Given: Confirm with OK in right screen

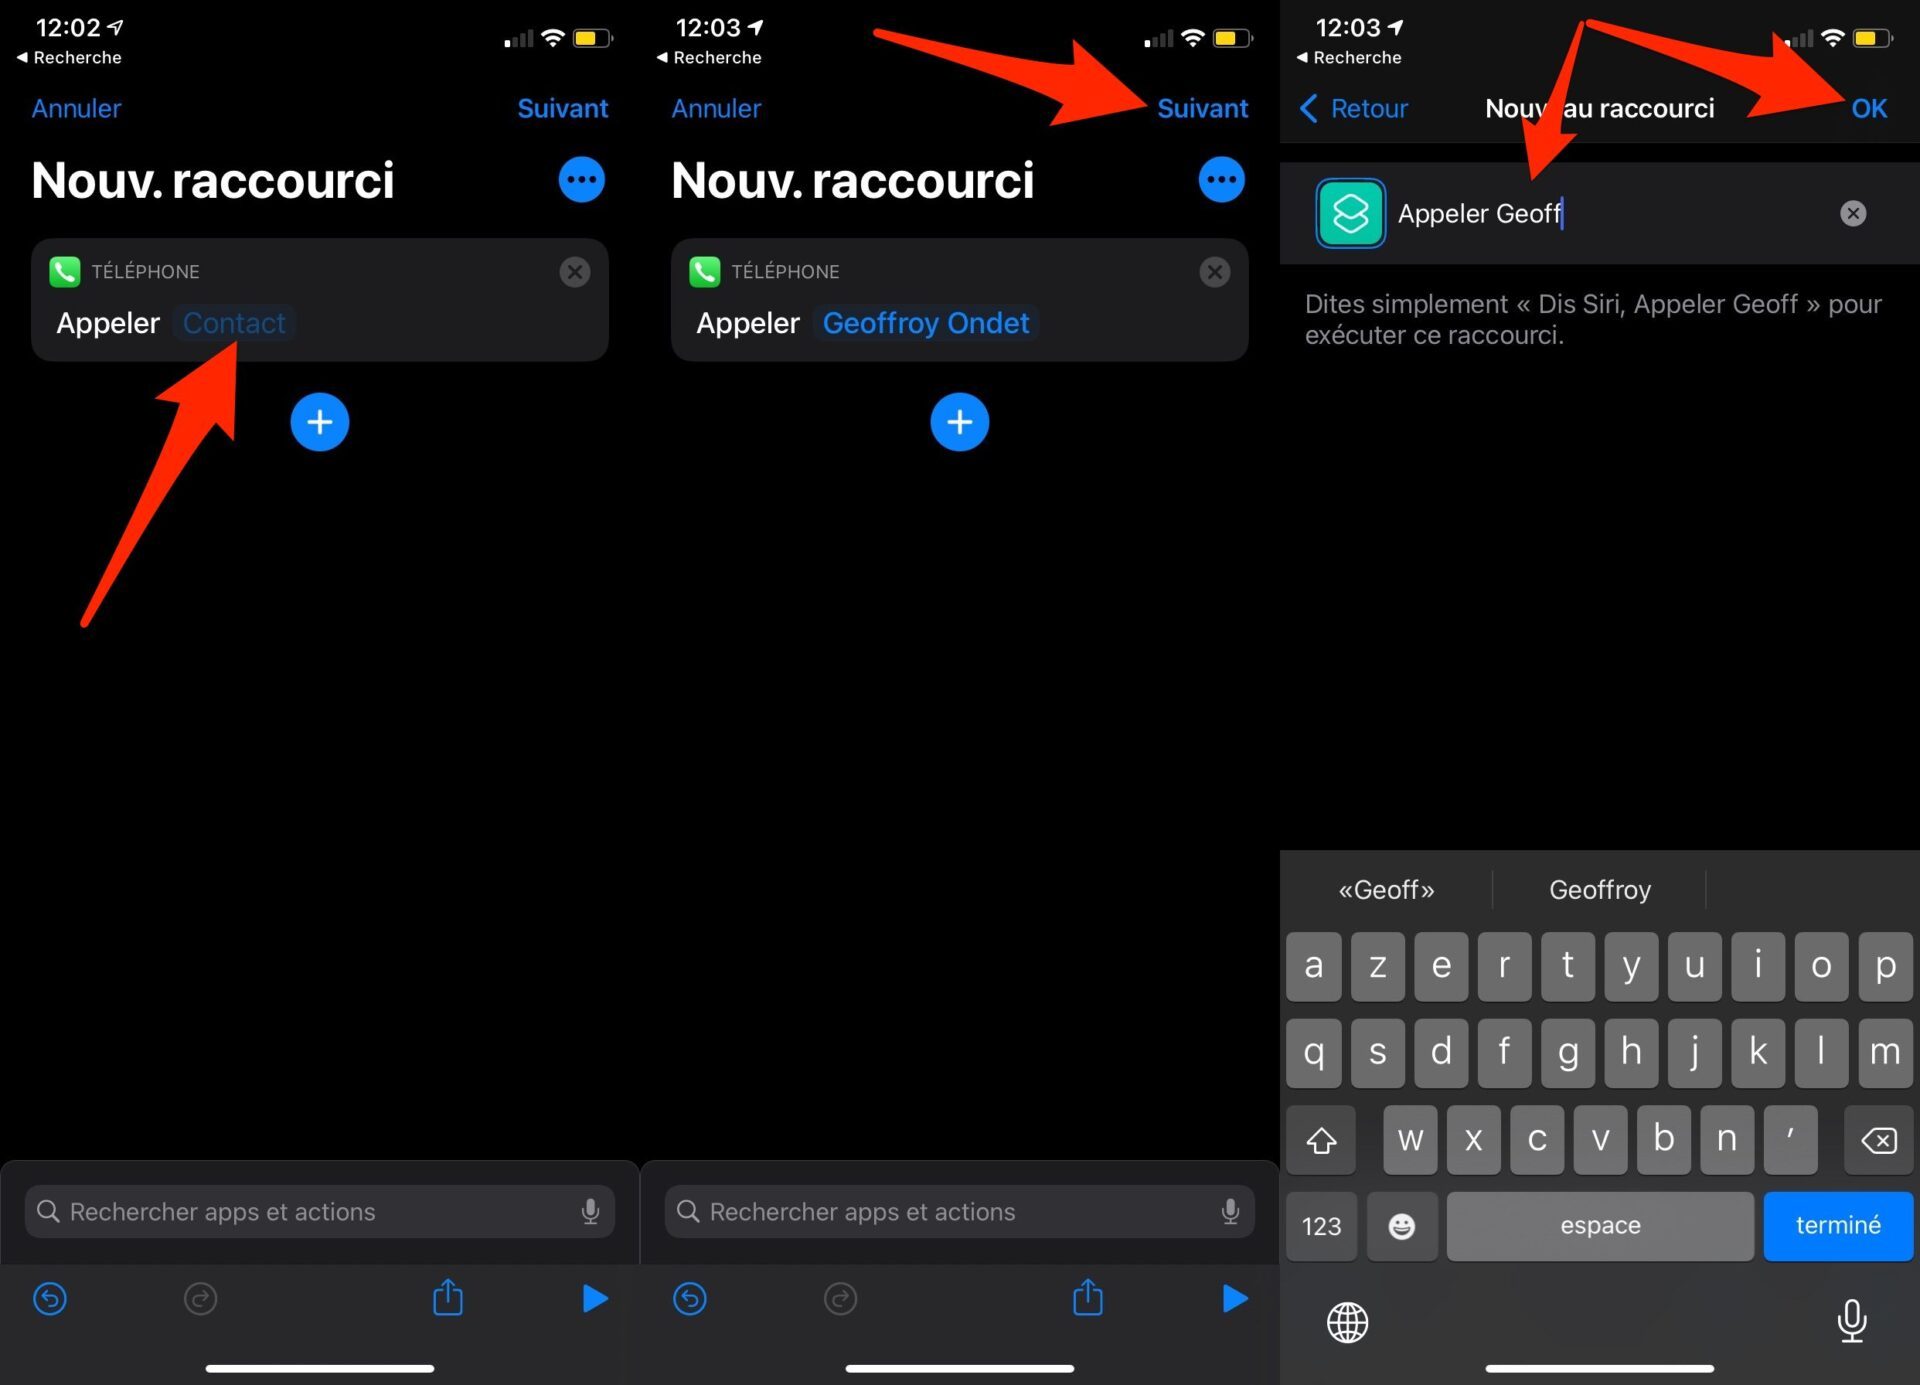Looking at the screenshot, I should [1868, 108].
